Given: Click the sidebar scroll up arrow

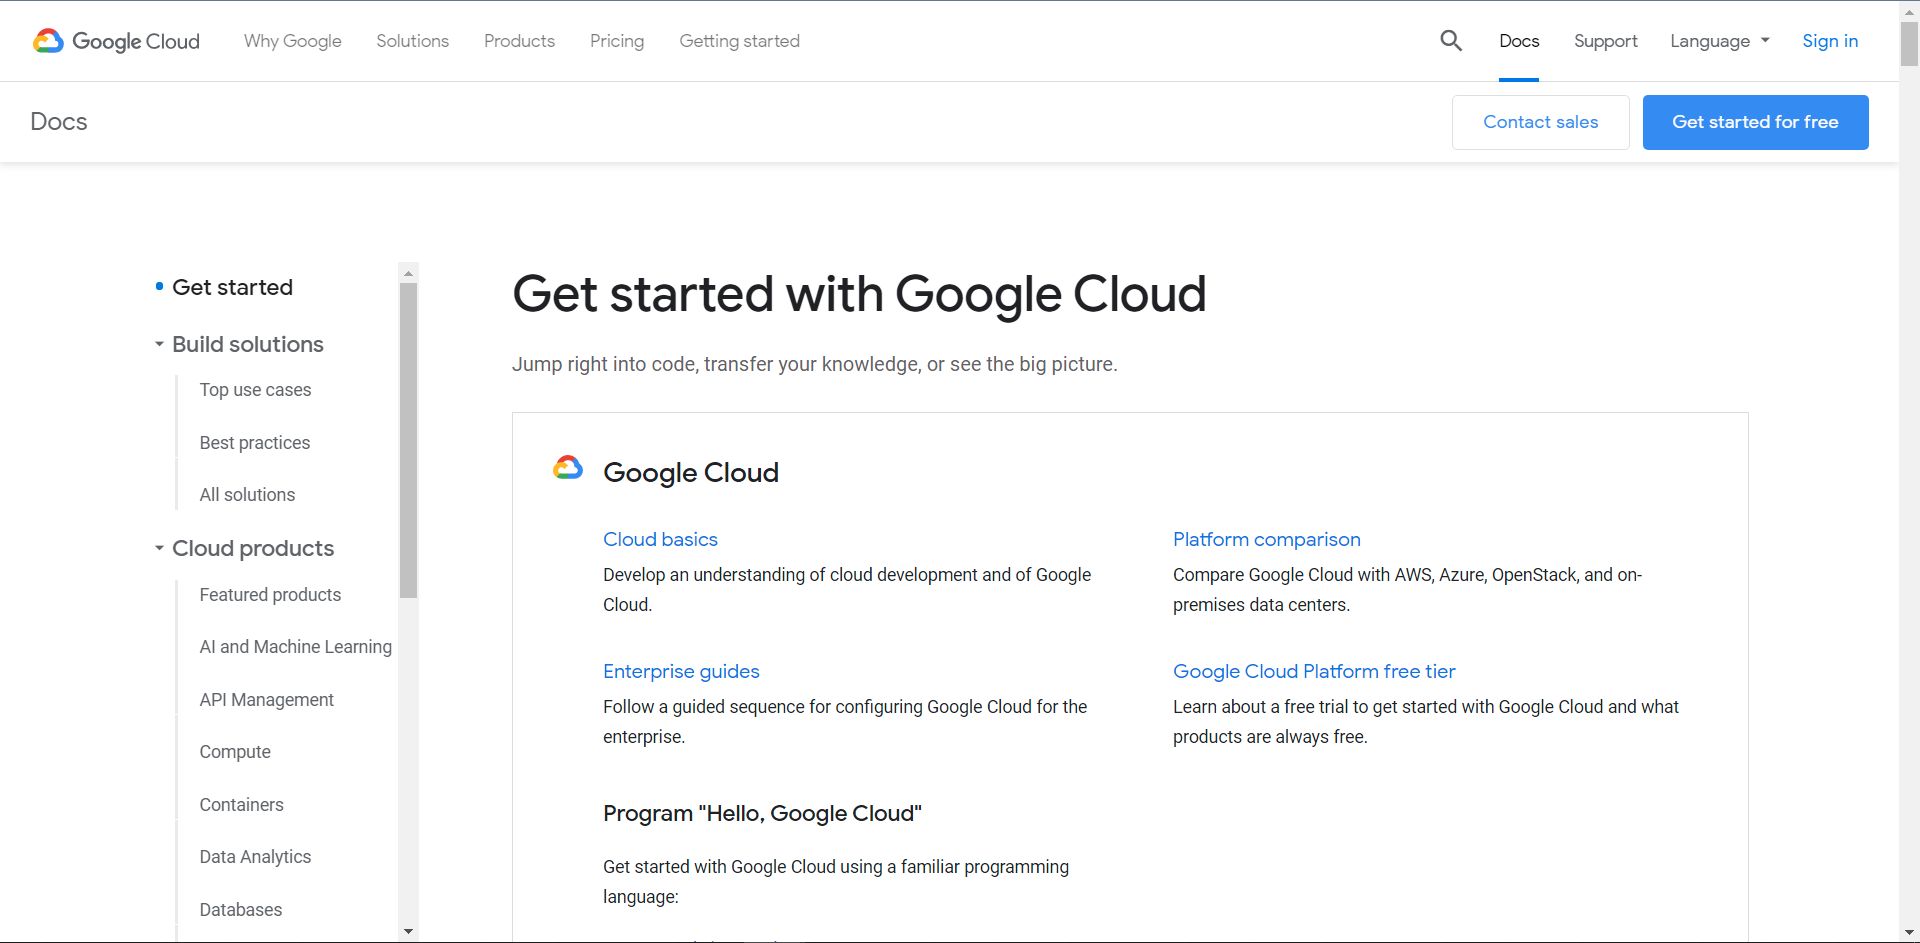Looking at the screenshot, I should tap(408, 272).
